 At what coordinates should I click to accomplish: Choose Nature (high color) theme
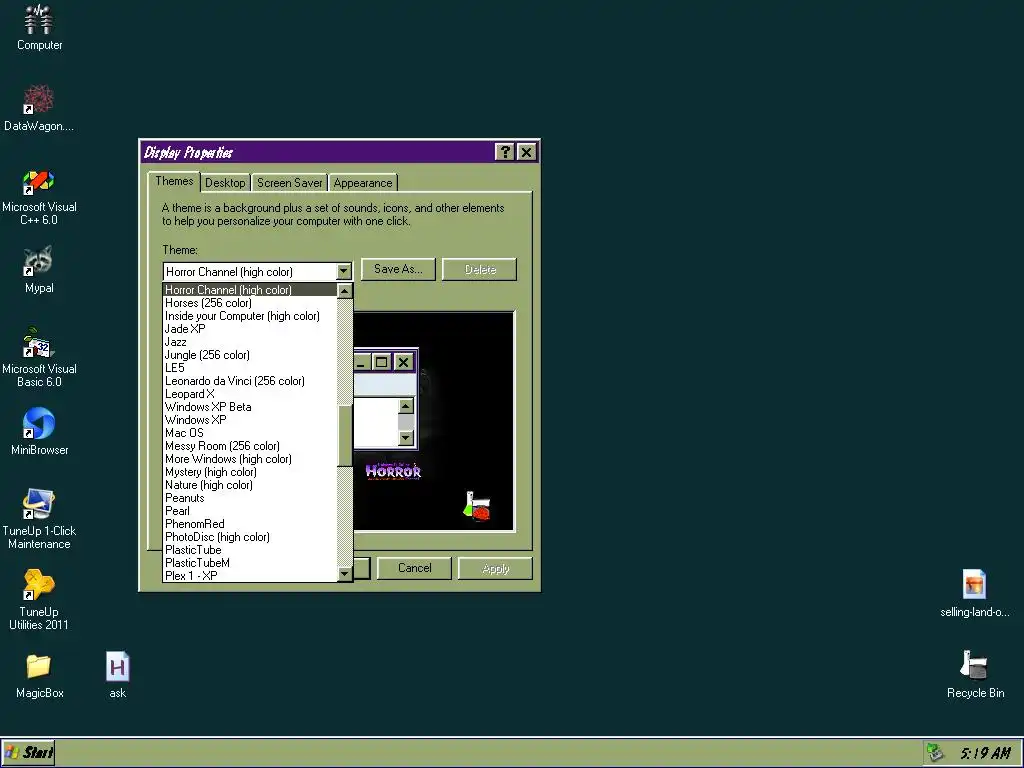pyautogui.click(x=249, y=485)
